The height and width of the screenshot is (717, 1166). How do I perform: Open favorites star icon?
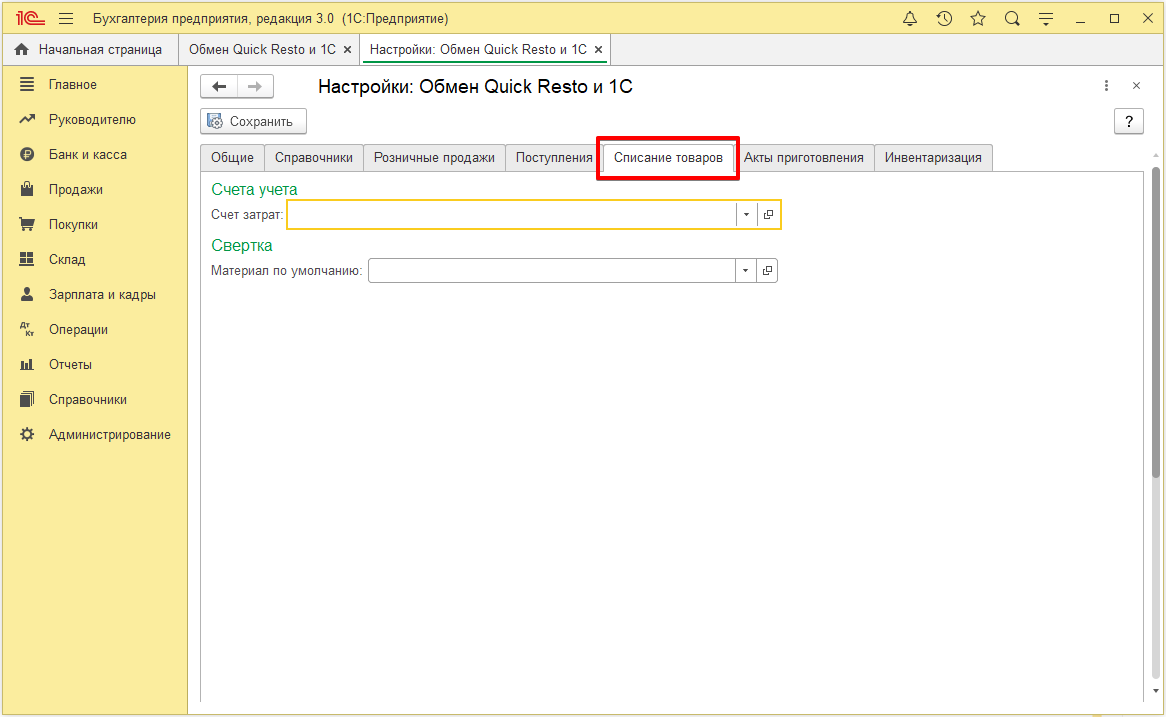(x=978, y=19)
